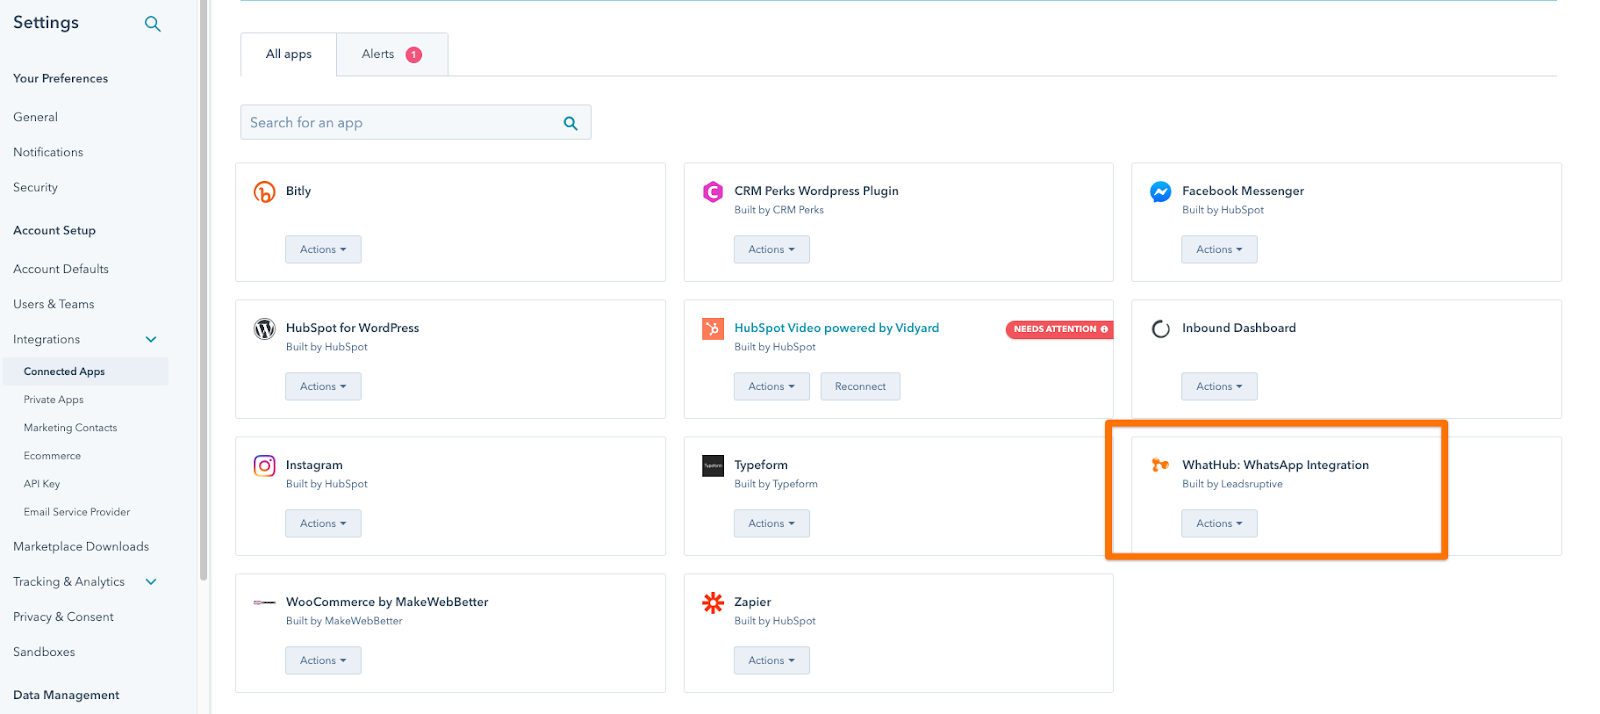Click Reconnect button for HubSpot Video
The height and width of the screenshot is (714, 1600).
[x=860, y=386]
